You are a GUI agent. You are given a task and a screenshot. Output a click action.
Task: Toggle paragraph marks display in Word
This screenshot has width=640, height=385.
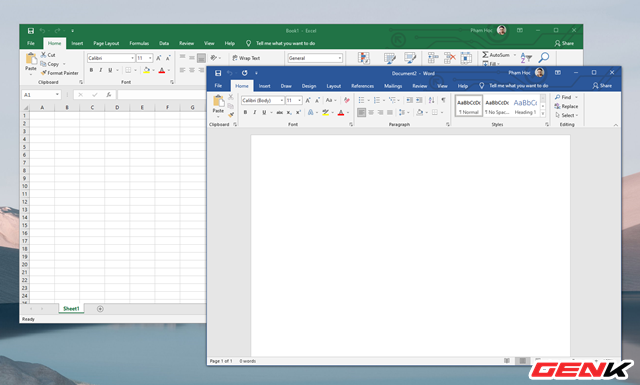[443, 100]
